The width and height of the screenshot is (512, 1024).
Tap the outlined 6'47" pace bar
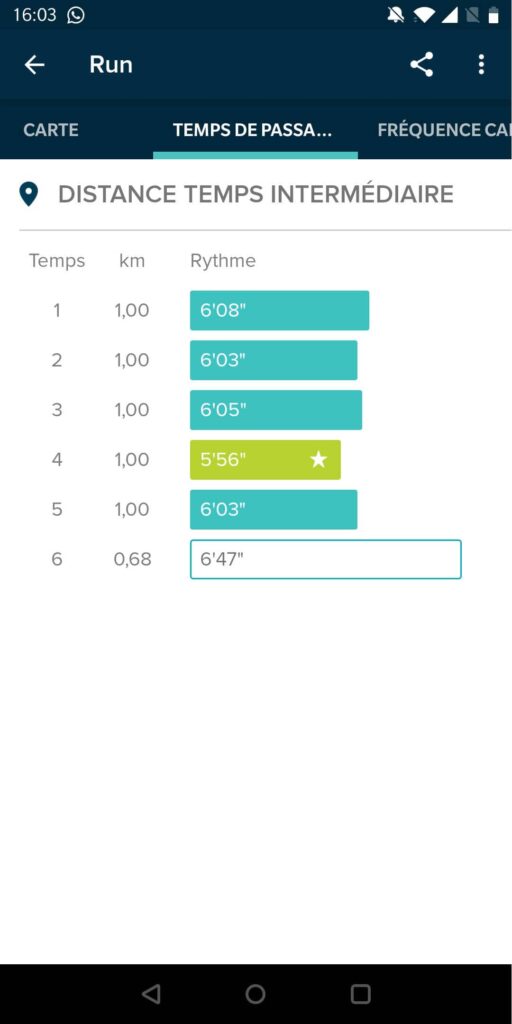326,559
